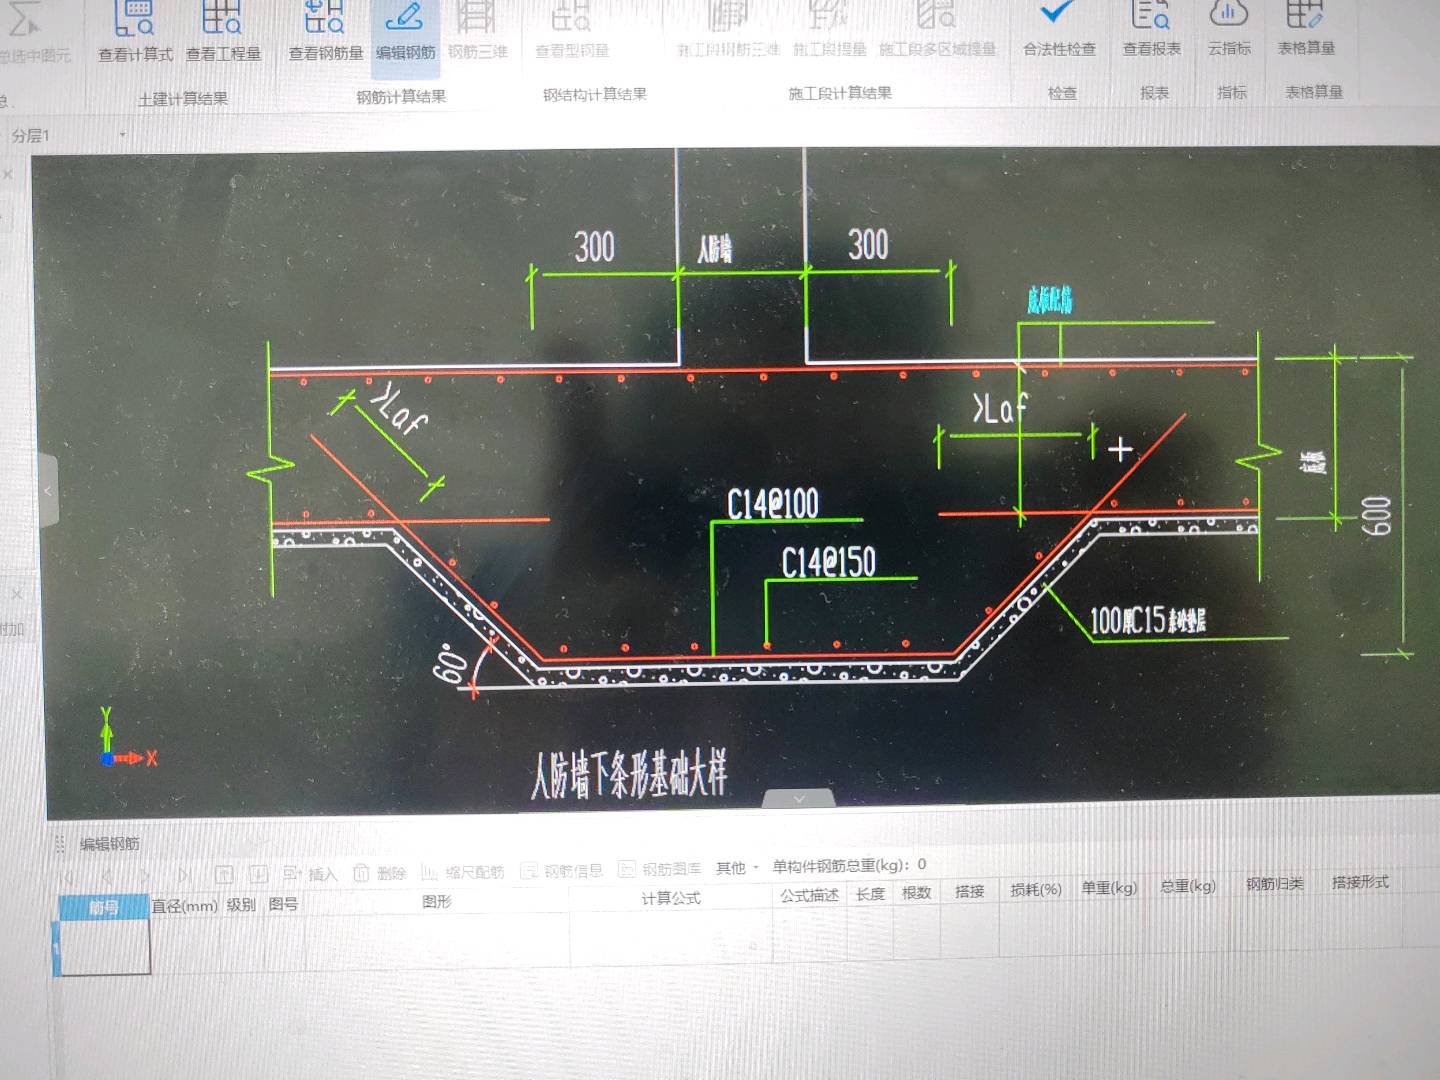The width and height of the screenshot is (1440, 1080).
Task: Select the 公式描述 column header
Action: 810,895
